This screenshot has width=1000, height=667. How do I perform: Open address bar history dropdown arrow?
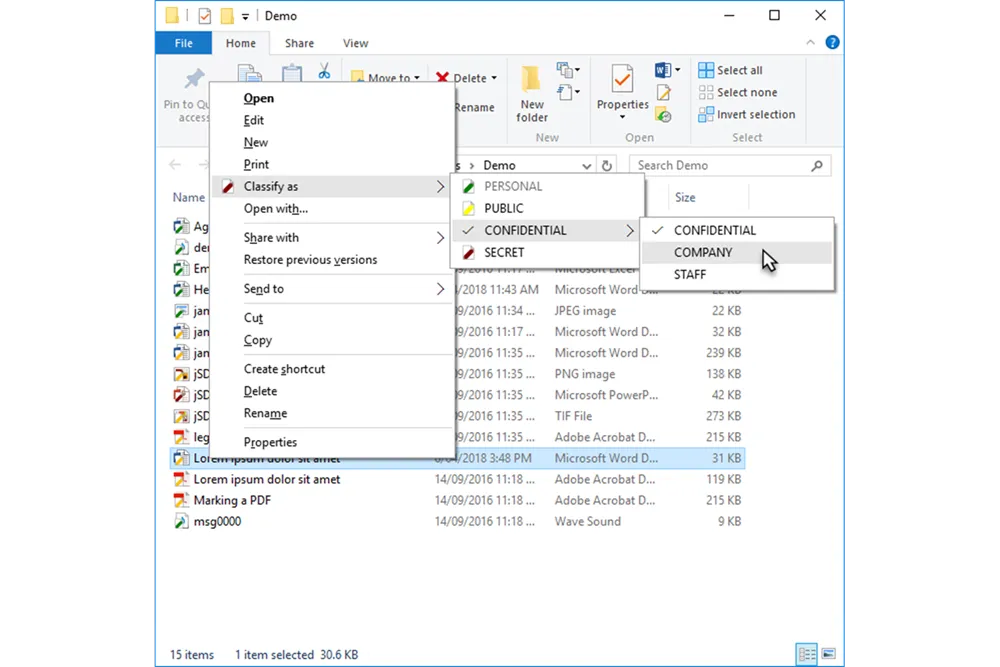click(x=587, y=166)
